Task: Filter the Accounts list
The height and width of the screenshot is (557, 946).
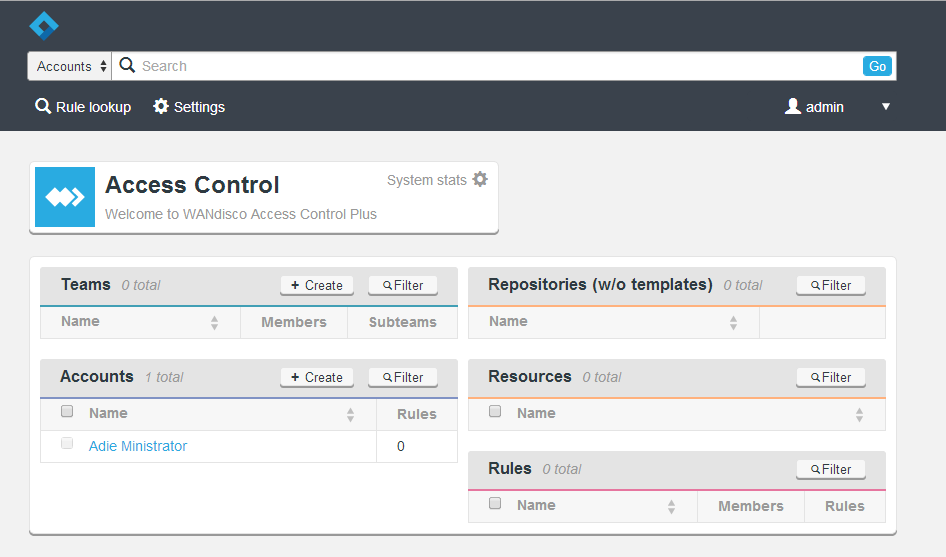Action: coord(403,377)
